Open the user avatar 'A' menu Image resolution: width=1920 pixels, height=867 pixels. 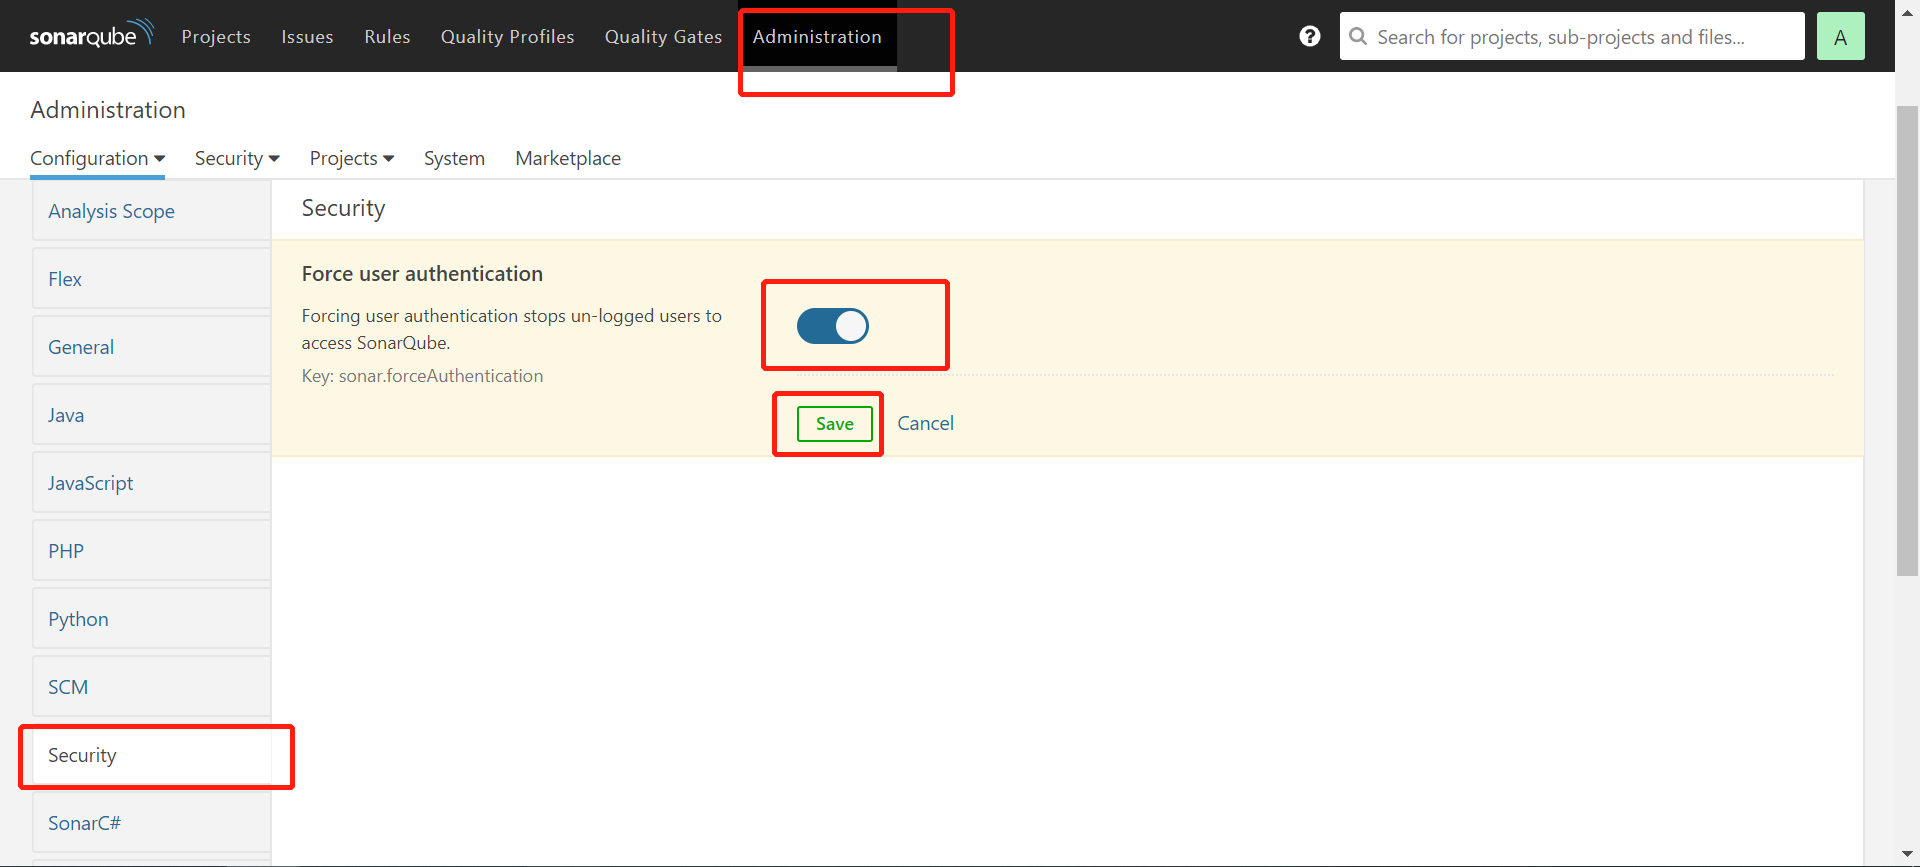pos(1841,36)
